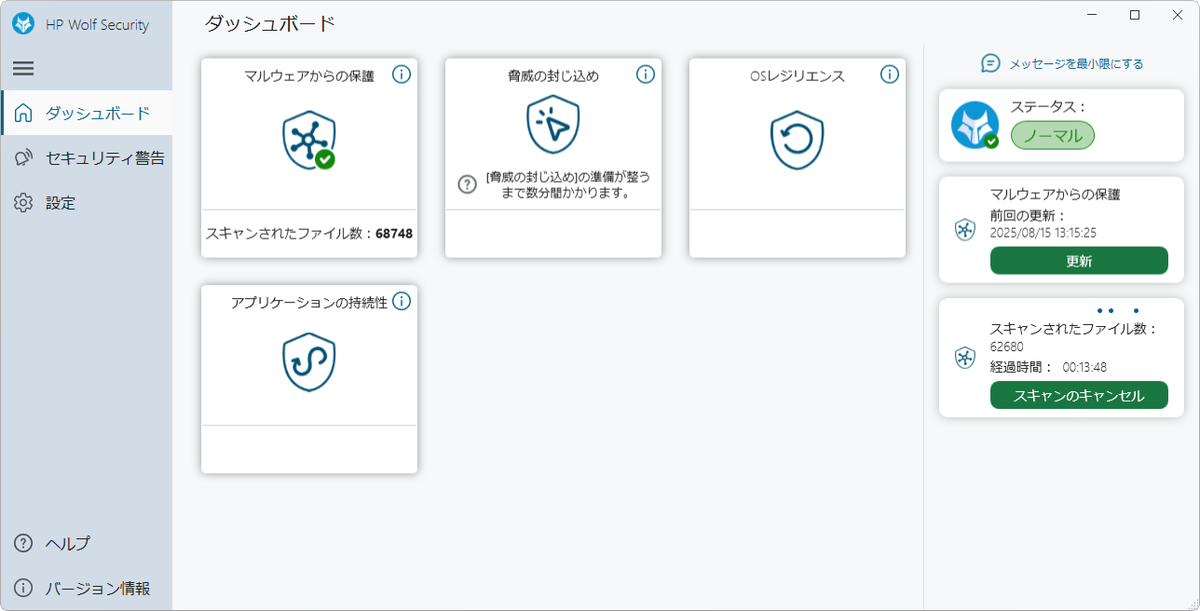Click the threat containment cursor shield icon
The height and width of the screenshot is (611, 1200).
point(553,124)
